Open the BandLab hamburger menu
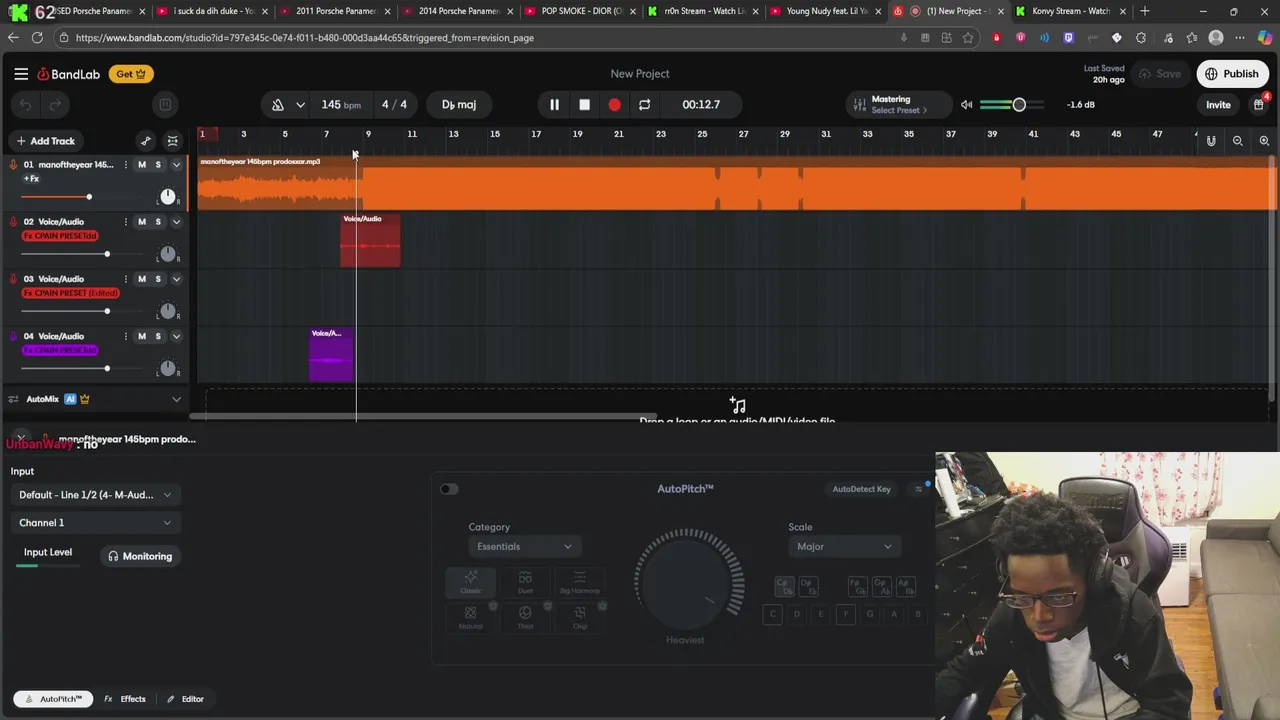 click(21, 74)
